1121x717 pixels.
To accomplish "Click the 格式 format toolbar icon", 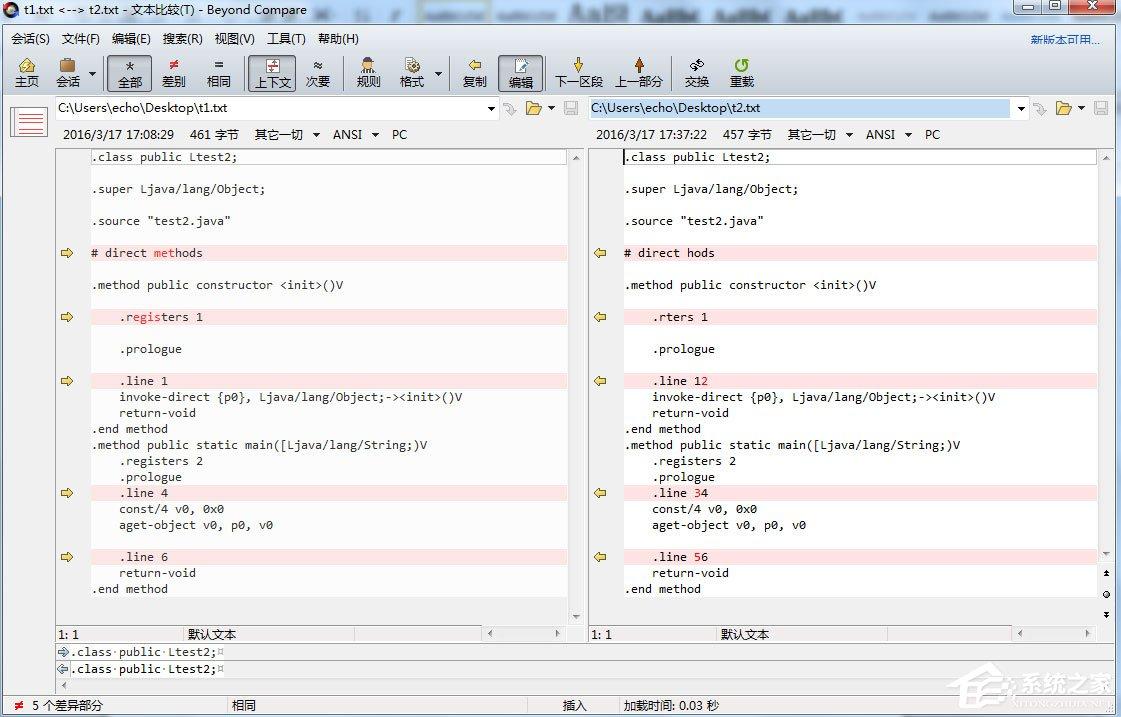I will point(412,73).
